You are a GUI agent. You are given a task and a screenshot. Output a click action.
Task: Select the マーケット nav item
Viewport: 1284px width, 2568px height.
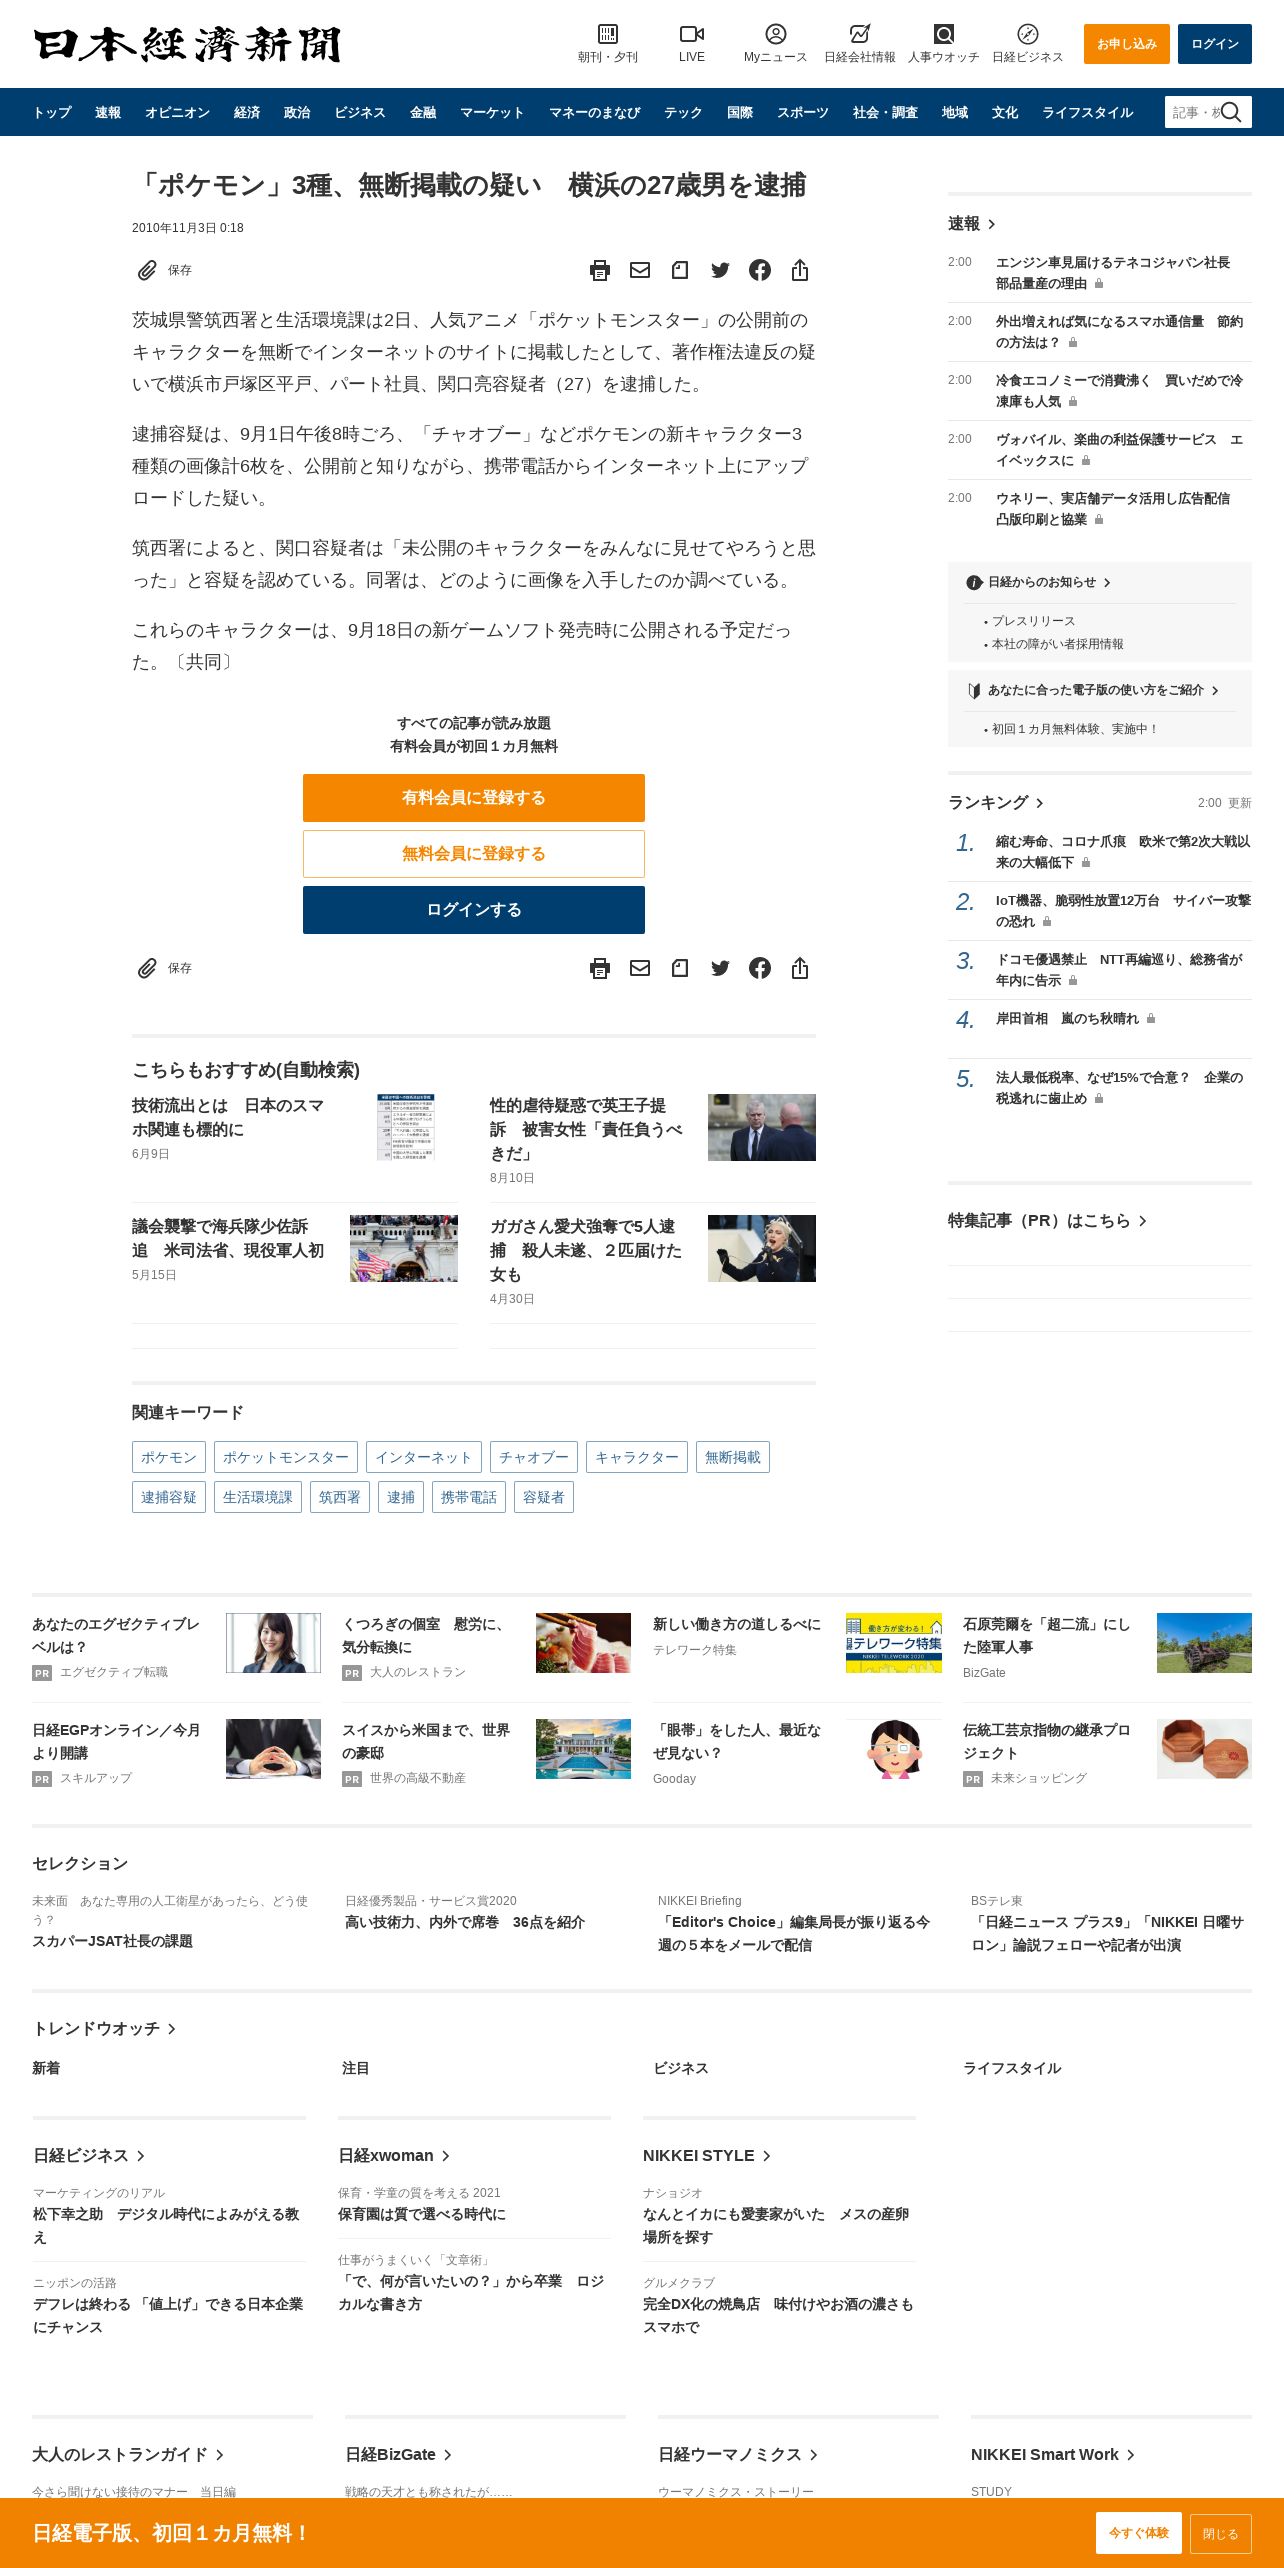[492, 112]
